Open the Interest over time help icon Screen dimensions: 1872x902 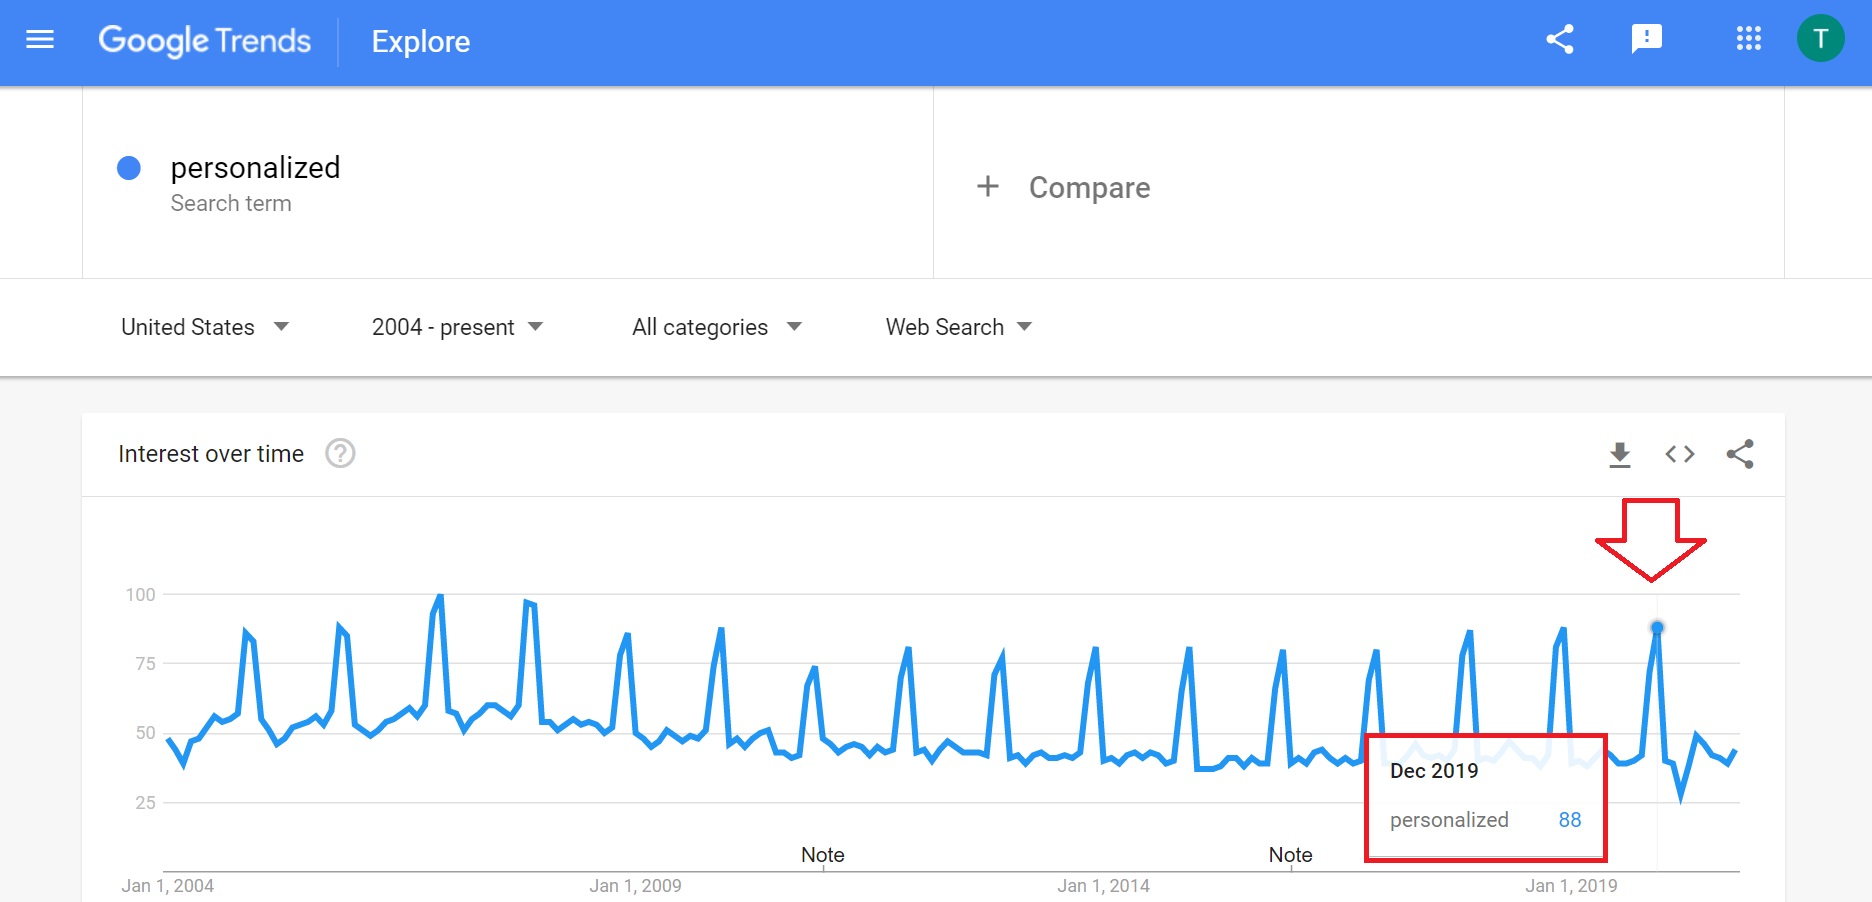tap(340, 454)
